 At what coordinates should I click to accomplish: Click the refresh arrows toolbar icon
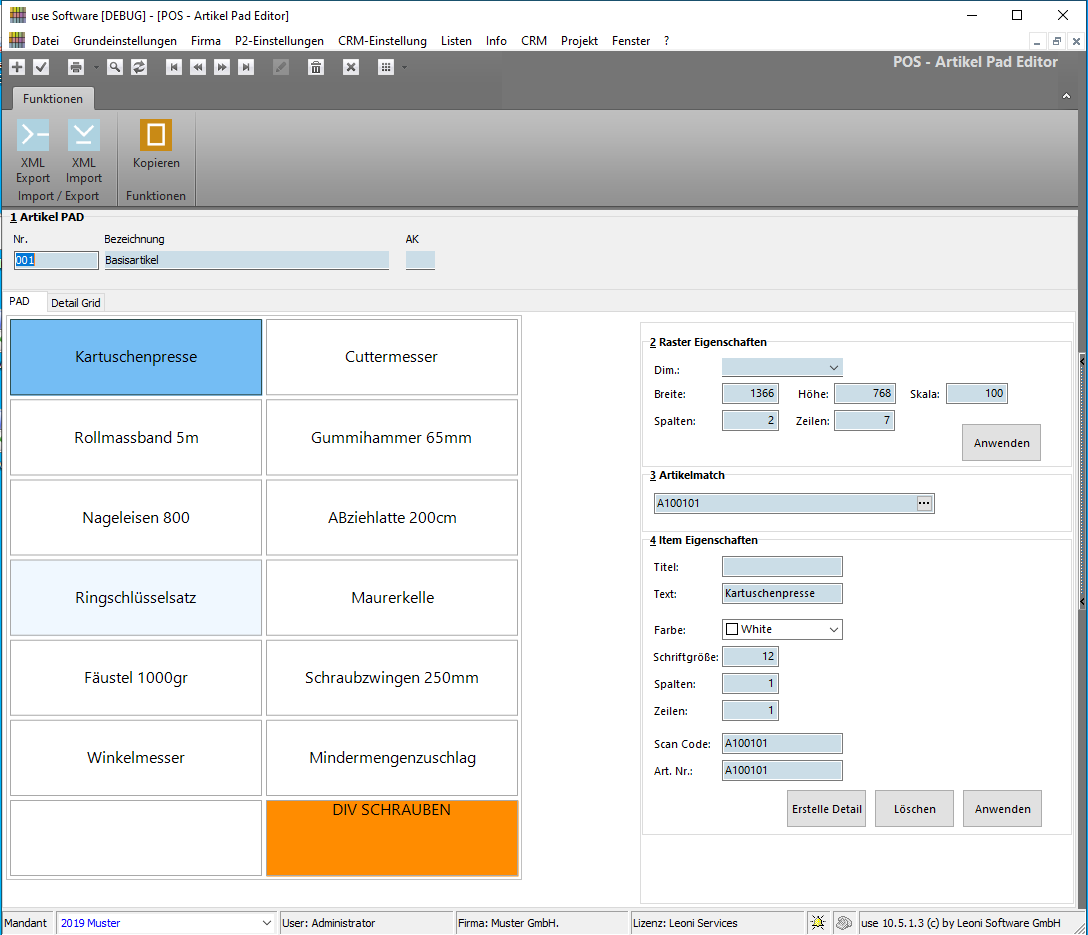point(139,67)
